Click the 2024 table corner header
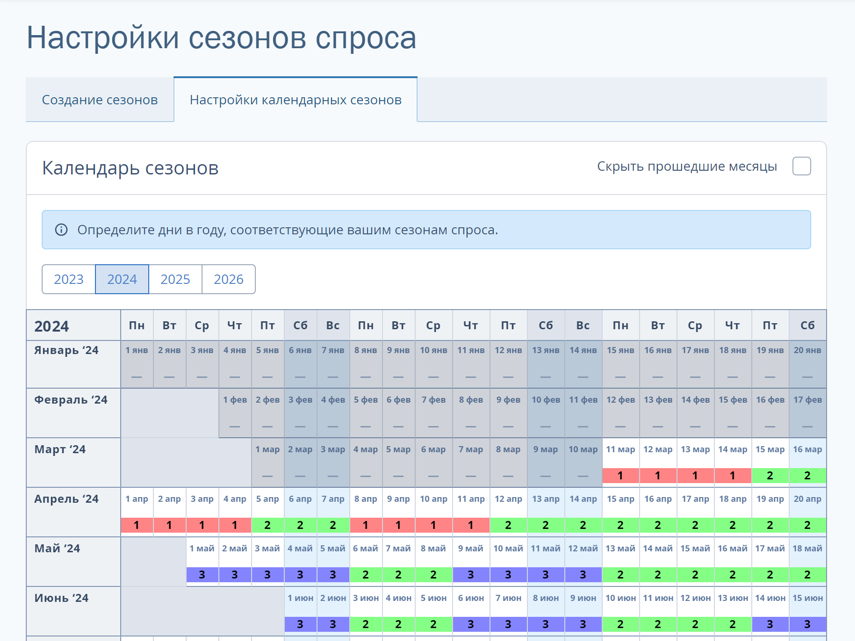The height and width of the screenshot is (641, 855). click(x=74, y=326)
